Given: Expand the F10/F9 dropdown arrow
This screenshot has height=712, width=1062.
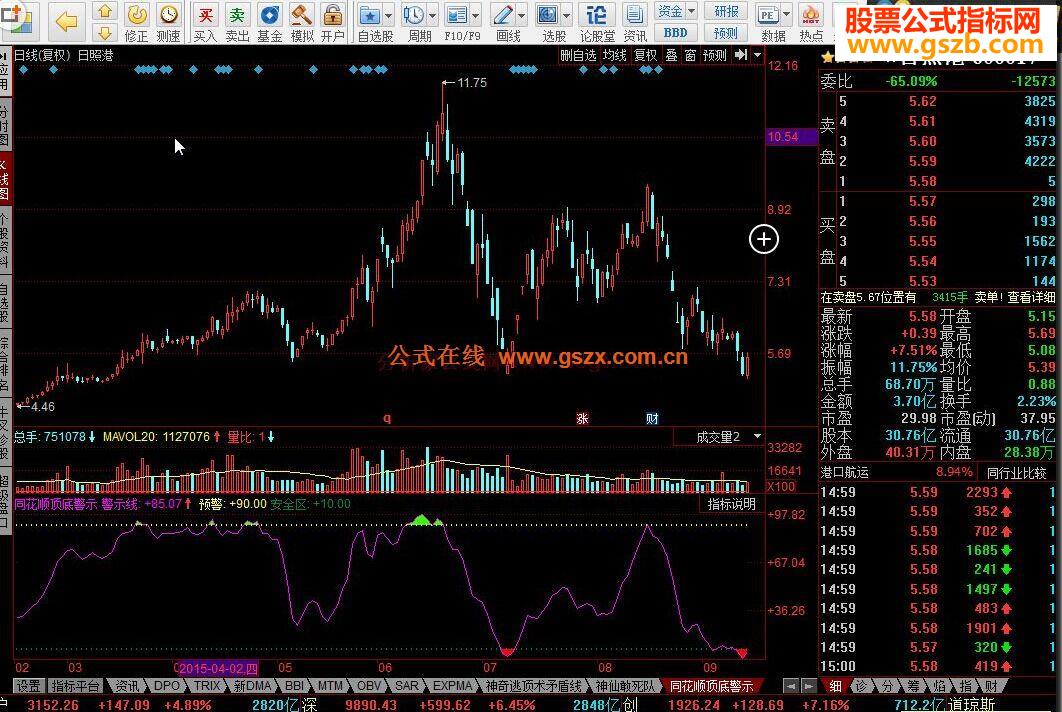Looking at the screenshot, I should coord(476,15).
